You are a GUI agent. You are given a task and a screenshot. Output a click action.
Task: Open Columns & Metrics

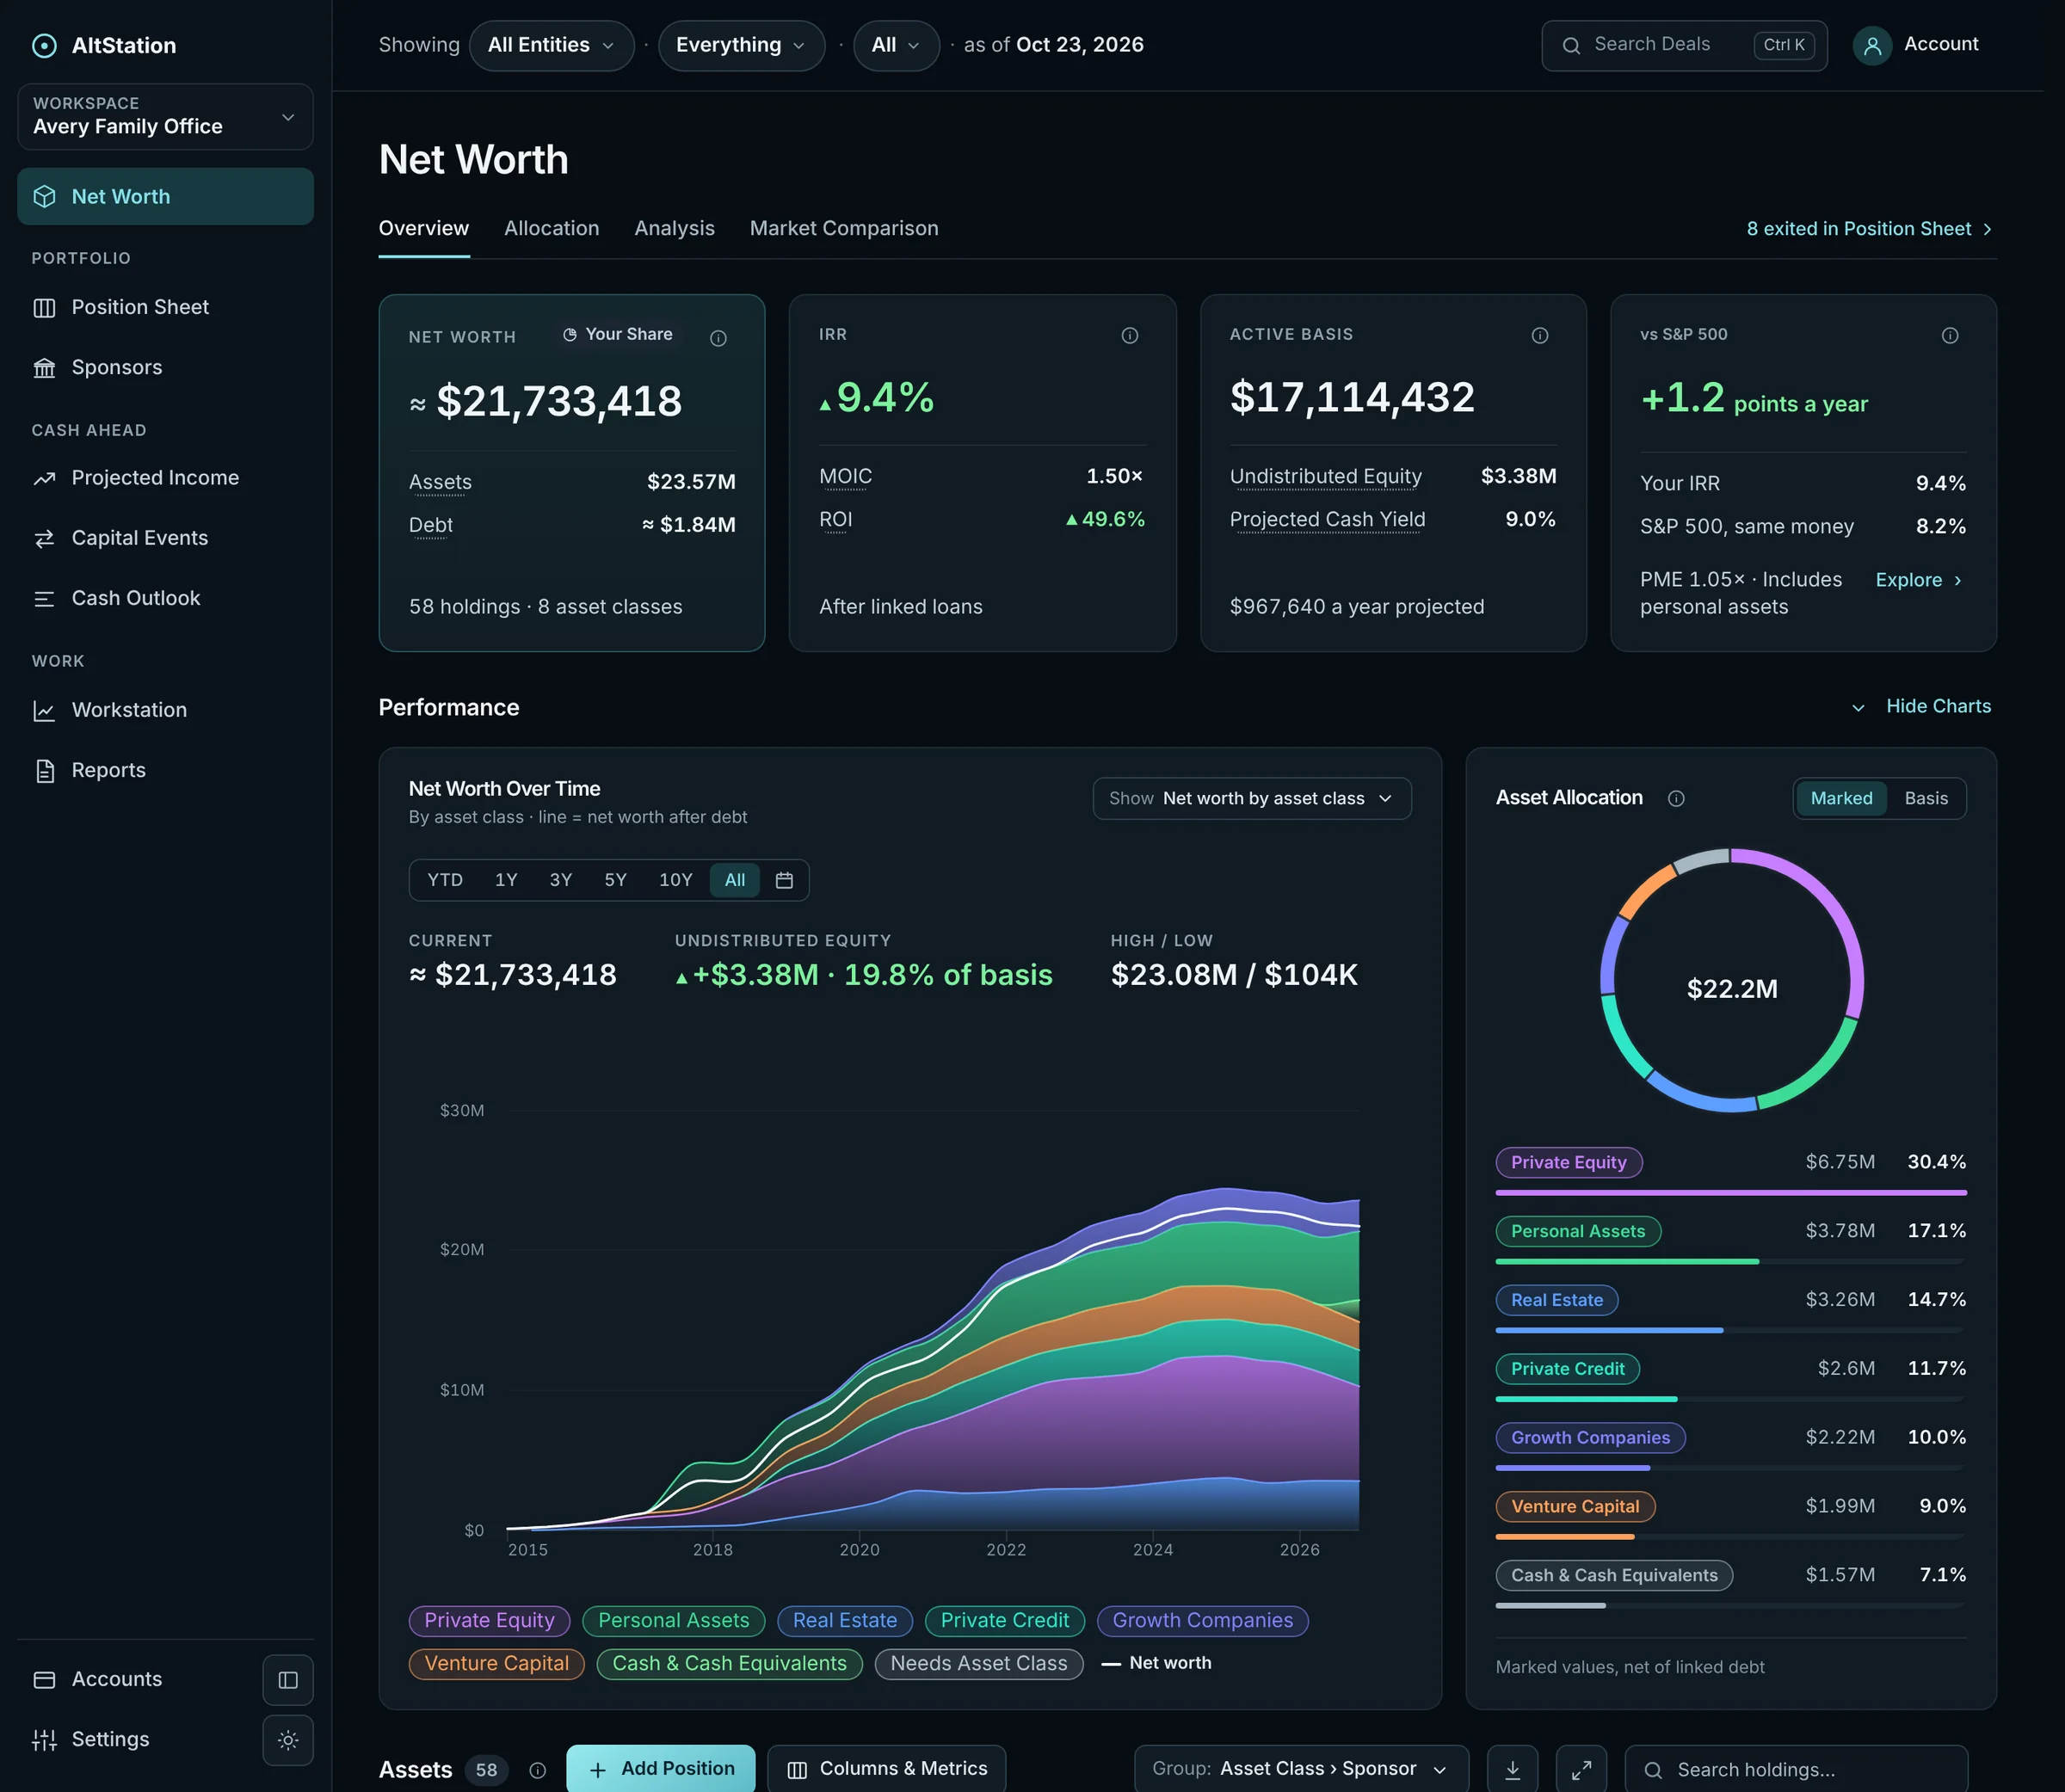point(887,1769)
